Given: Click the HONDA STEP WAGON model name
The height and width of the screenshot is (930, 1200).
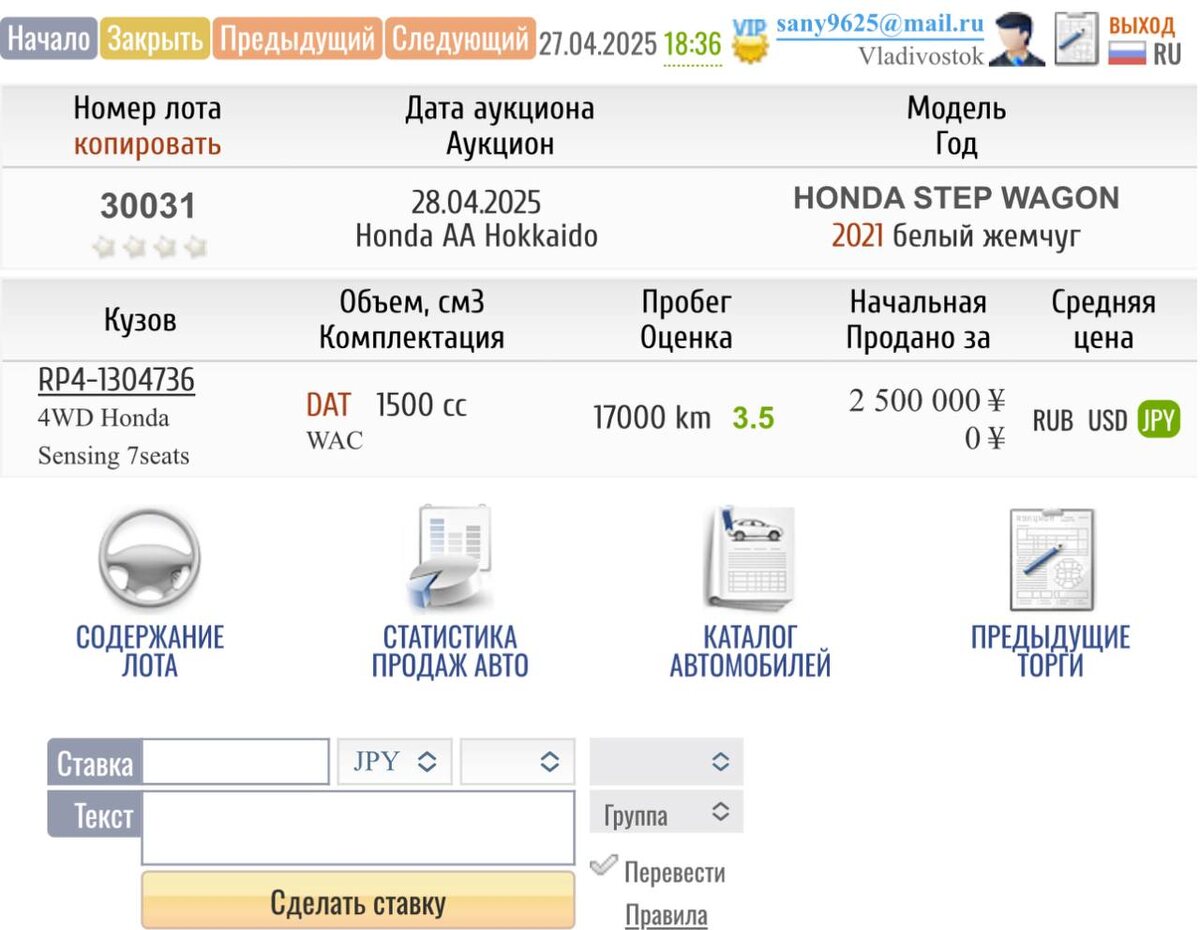Looking at the screenshot, I should [x=957, y=198].
